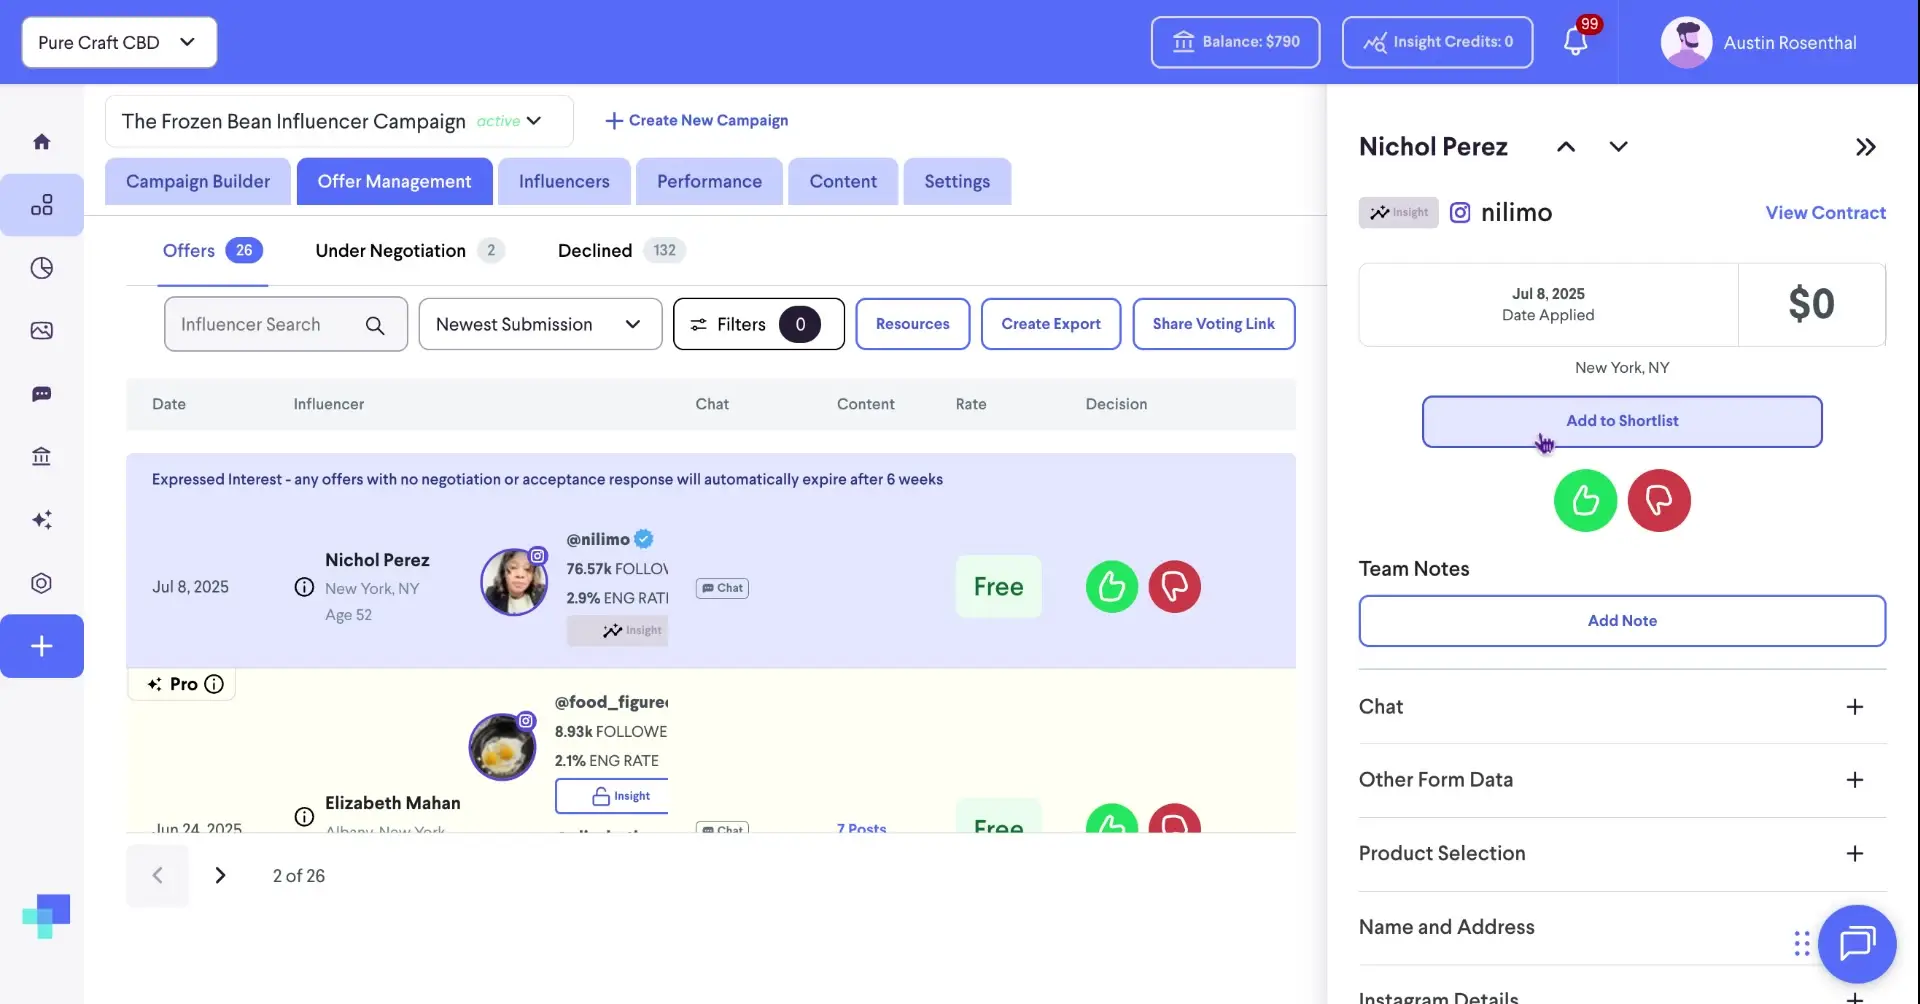
Task: Open the floating chat widget at bottom right
Action: point(1858,943)
